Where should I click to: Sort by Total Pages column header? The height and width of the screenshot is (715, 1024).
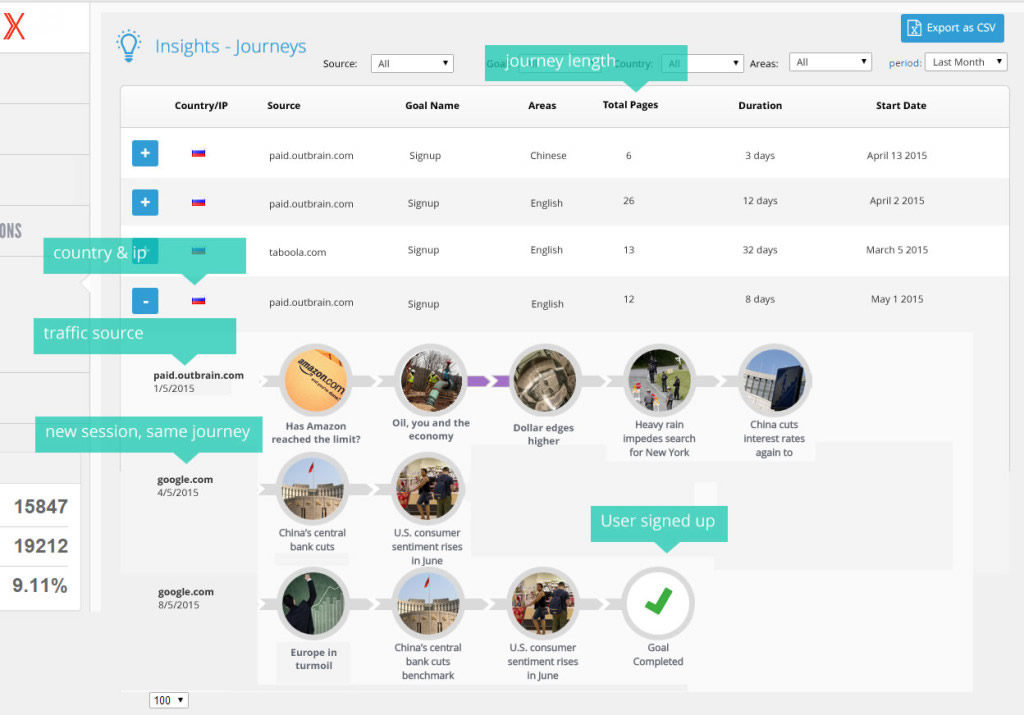click(630, 105)
